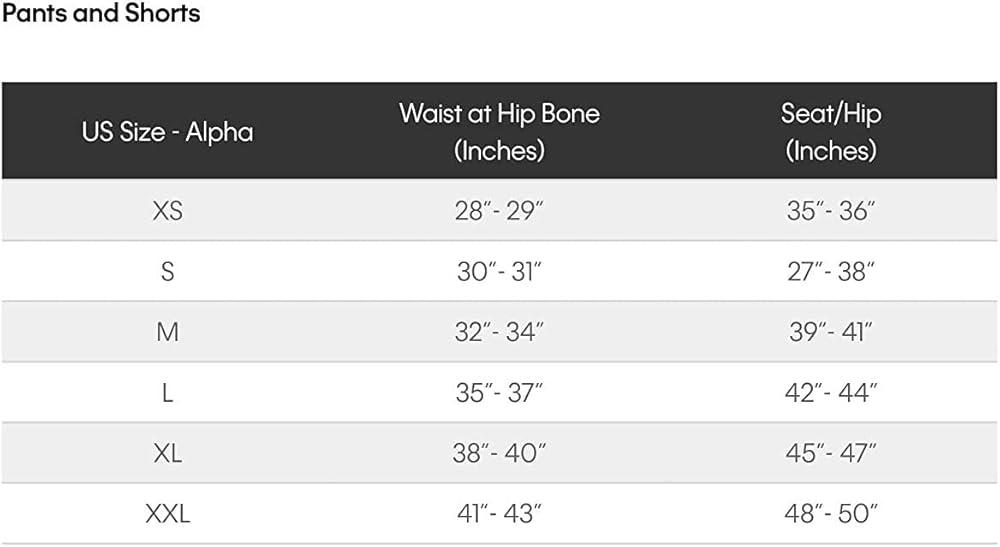Select the XL size cell

coord(167,454)
